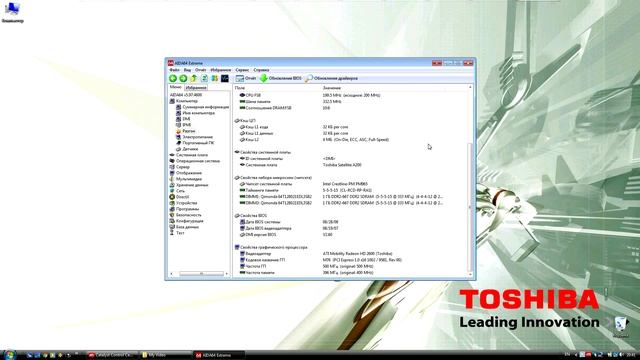Screen dimensions: 640x360
Task: Click the green Forward arrow toolbar icon
Action: pyautogui.click(x=183, y=78)
